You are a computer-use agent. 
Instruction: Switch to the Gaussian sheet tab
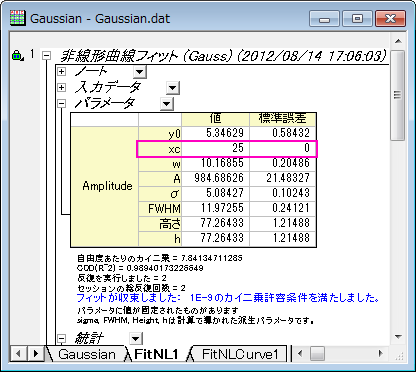(x=87, y=354)
